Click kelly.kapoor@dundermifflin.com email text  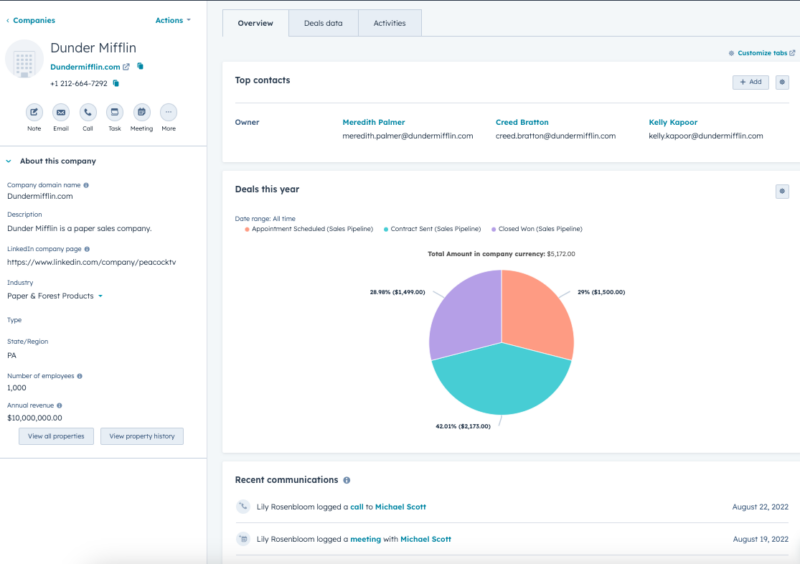706,136
